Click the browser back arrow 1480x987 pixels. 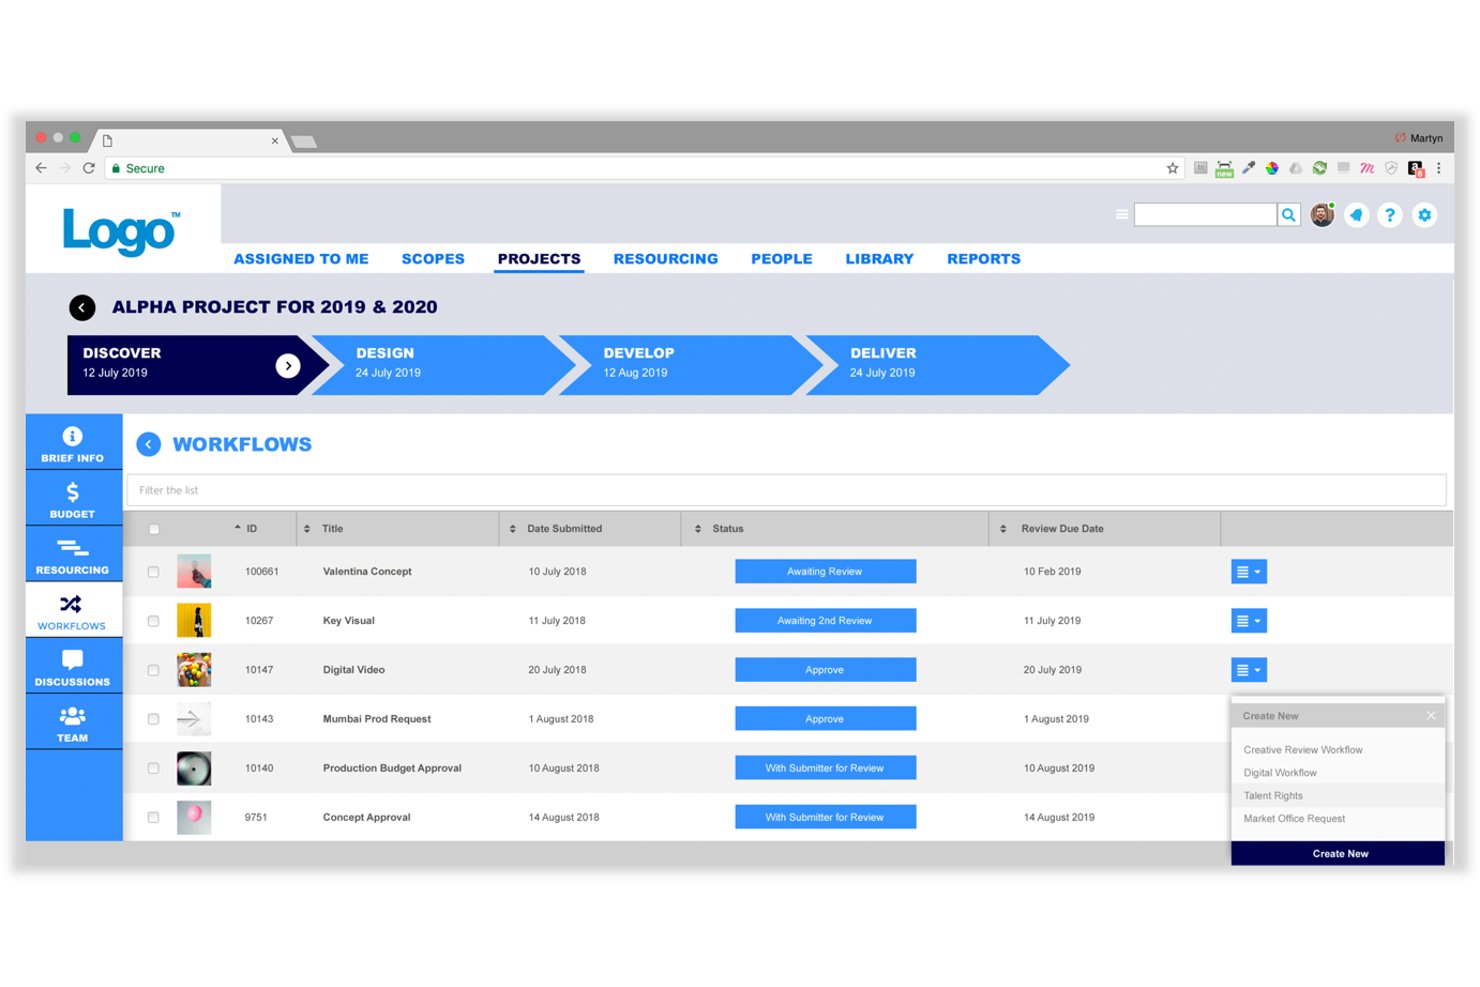[41, 168]
